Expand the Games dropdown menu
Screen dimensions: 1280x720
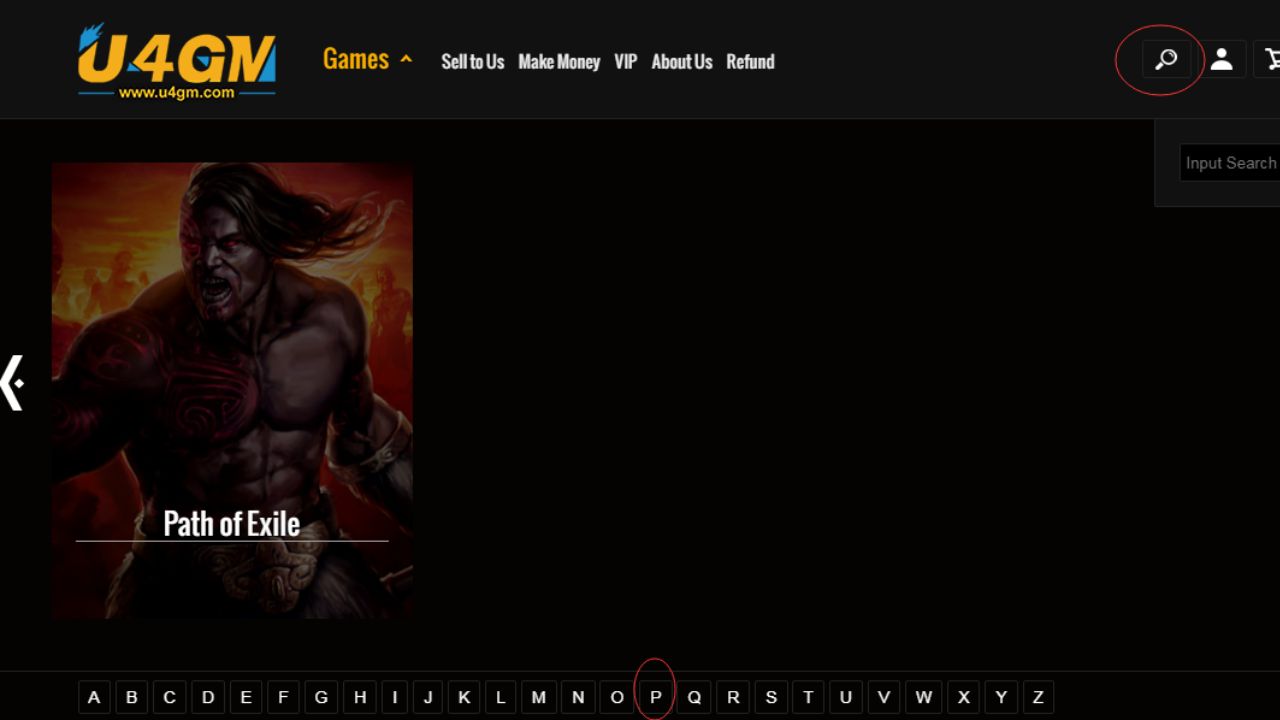pyautogui.click(x=366, y=60)
